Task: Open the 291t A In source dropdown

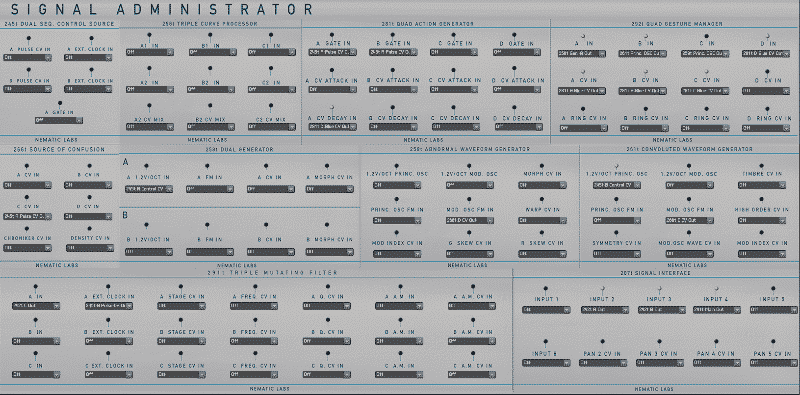Action: coord(36,306)
